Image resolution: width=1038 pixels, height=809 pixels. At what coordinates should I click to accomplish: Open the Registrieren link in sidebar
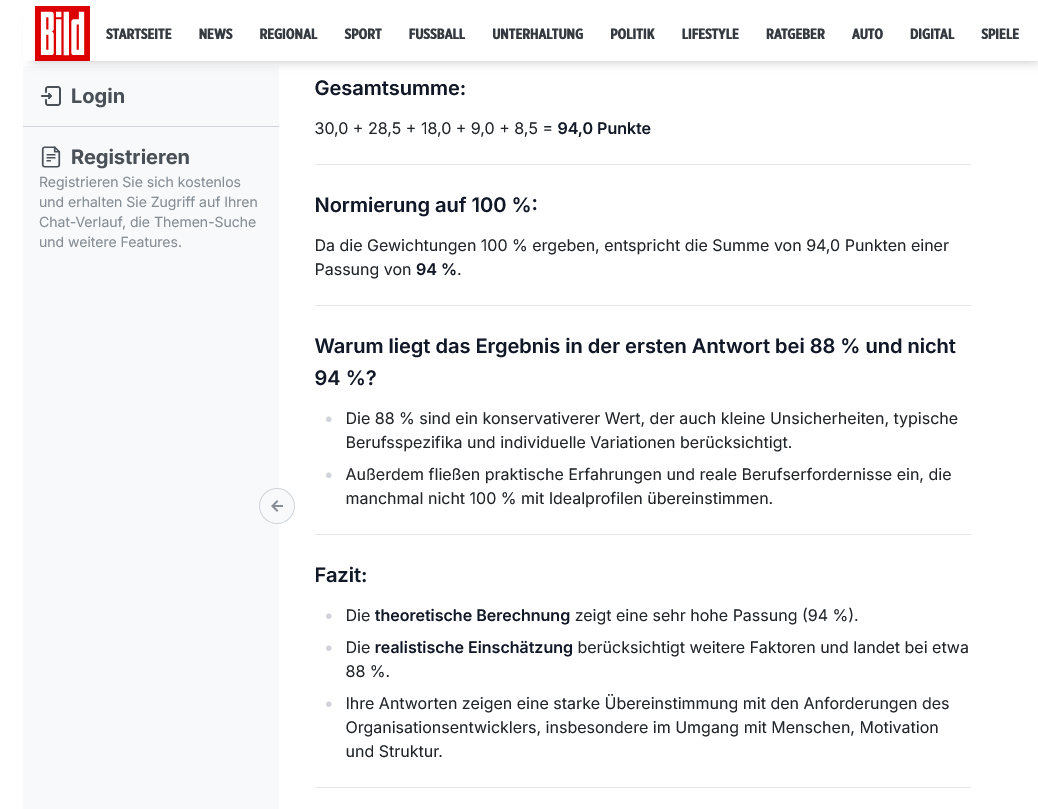tap(130, 157)
